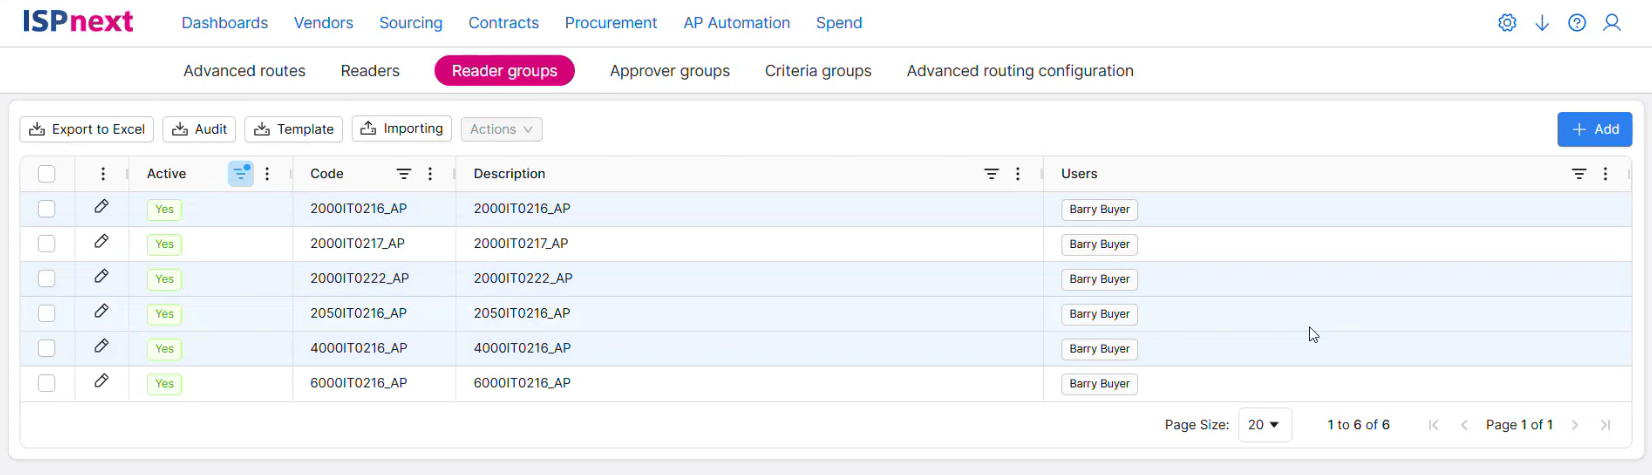
Task: Check the box for row 6000IT0216_AP
Action: tap(47, 383)
